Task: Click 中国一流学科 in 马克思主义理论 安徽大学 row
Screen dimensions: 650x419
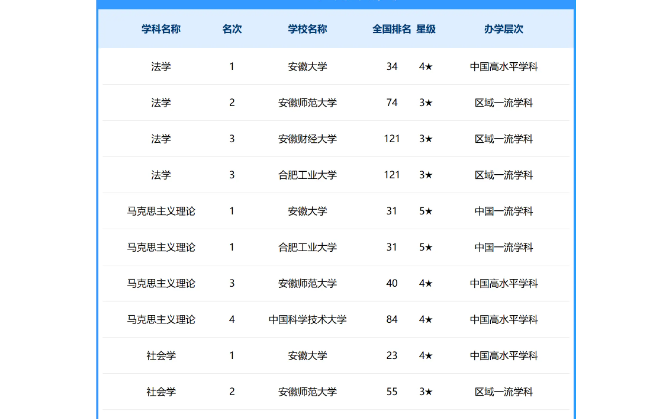Action: pos(504,211)
